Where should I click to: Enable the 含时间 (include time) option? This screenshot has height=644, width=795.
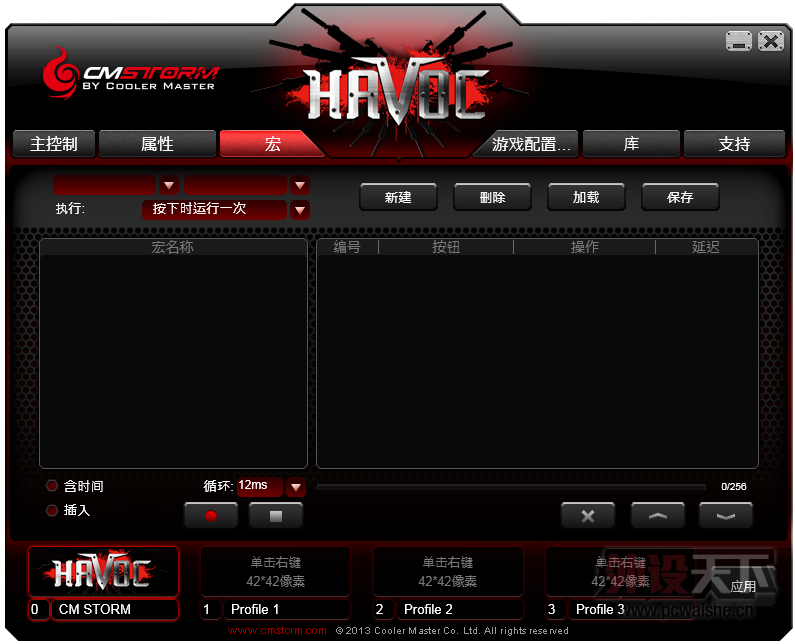point(52,486)
